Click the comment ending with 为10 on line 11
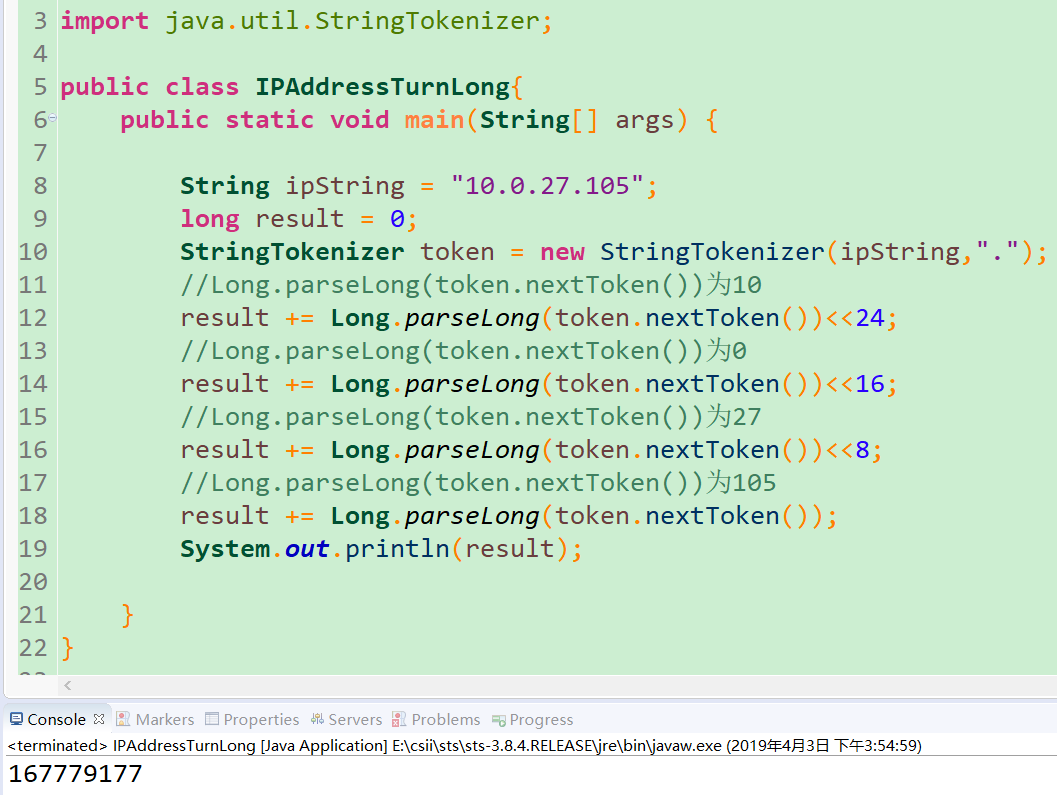The image size is (1057, 795). (x=471, y=285)
